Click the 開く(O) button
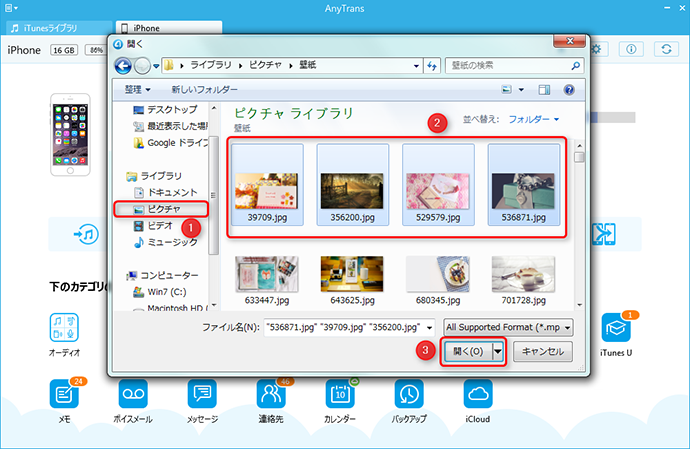The image size is (690, 449). 468,351
